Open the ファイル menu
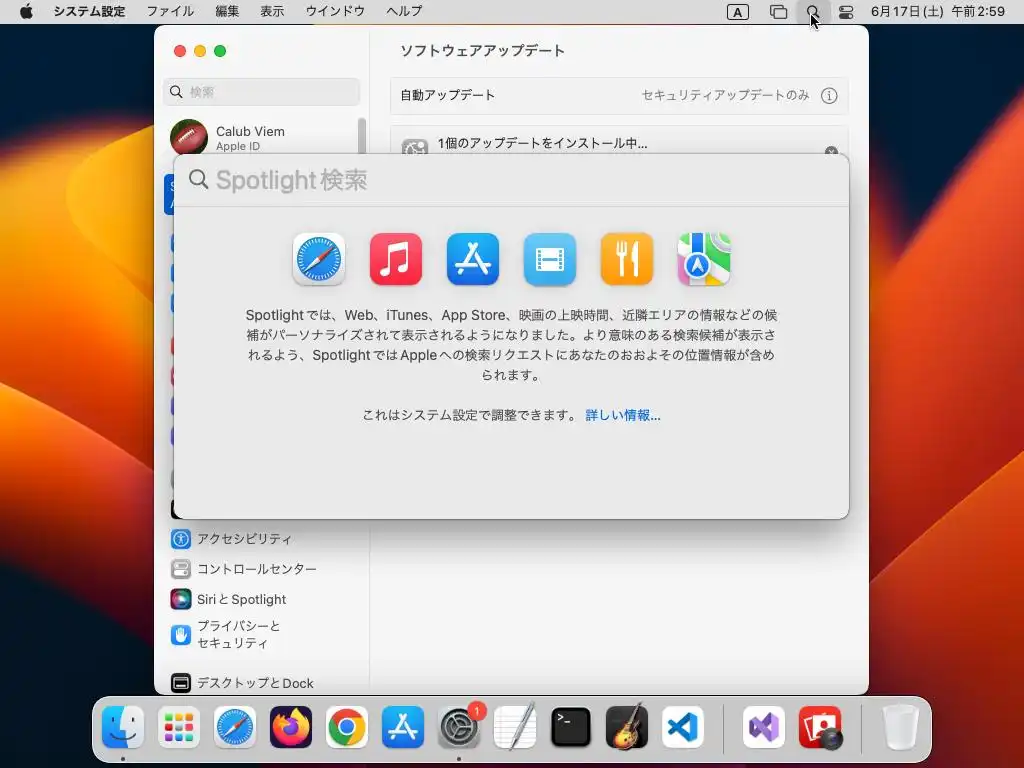Screen dimensions: 1024x768 pyautogui.click(x=170, y=11)
